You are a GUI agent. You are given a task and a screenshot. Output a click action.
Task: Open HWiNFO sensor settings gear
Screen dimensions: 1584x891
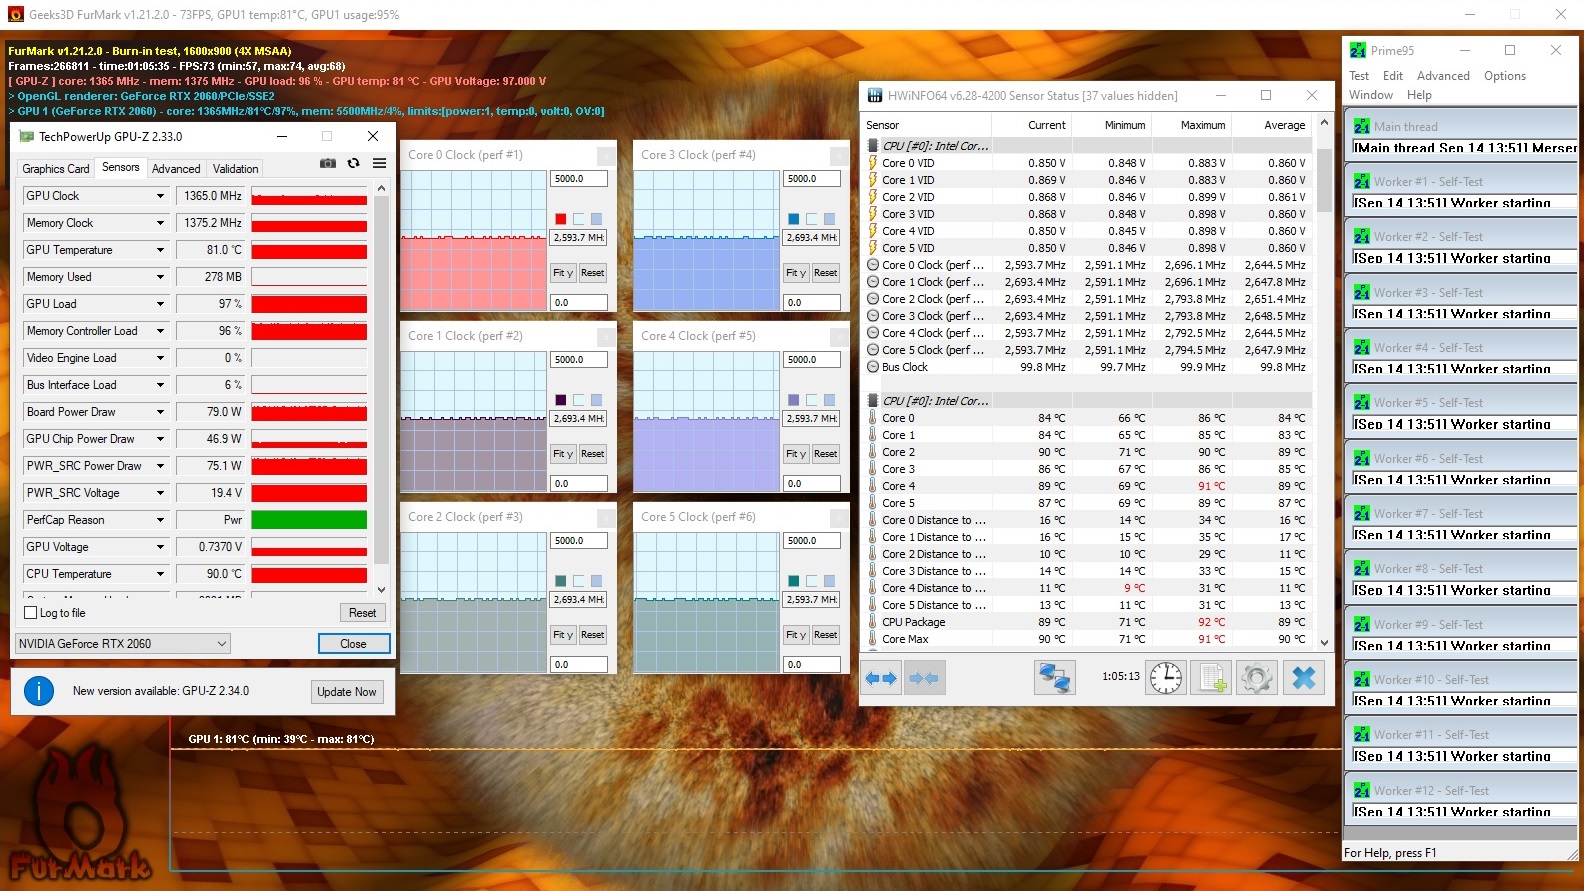tap(1257, 678)
